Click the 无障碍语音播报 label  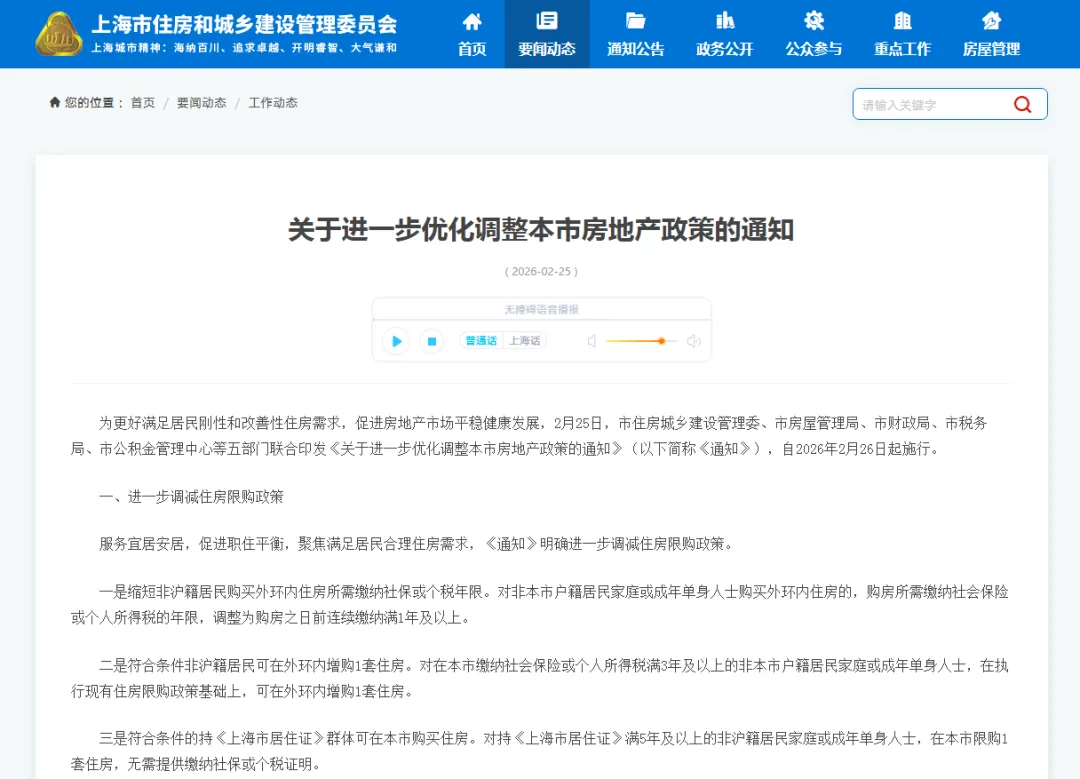tap(541, 309)
